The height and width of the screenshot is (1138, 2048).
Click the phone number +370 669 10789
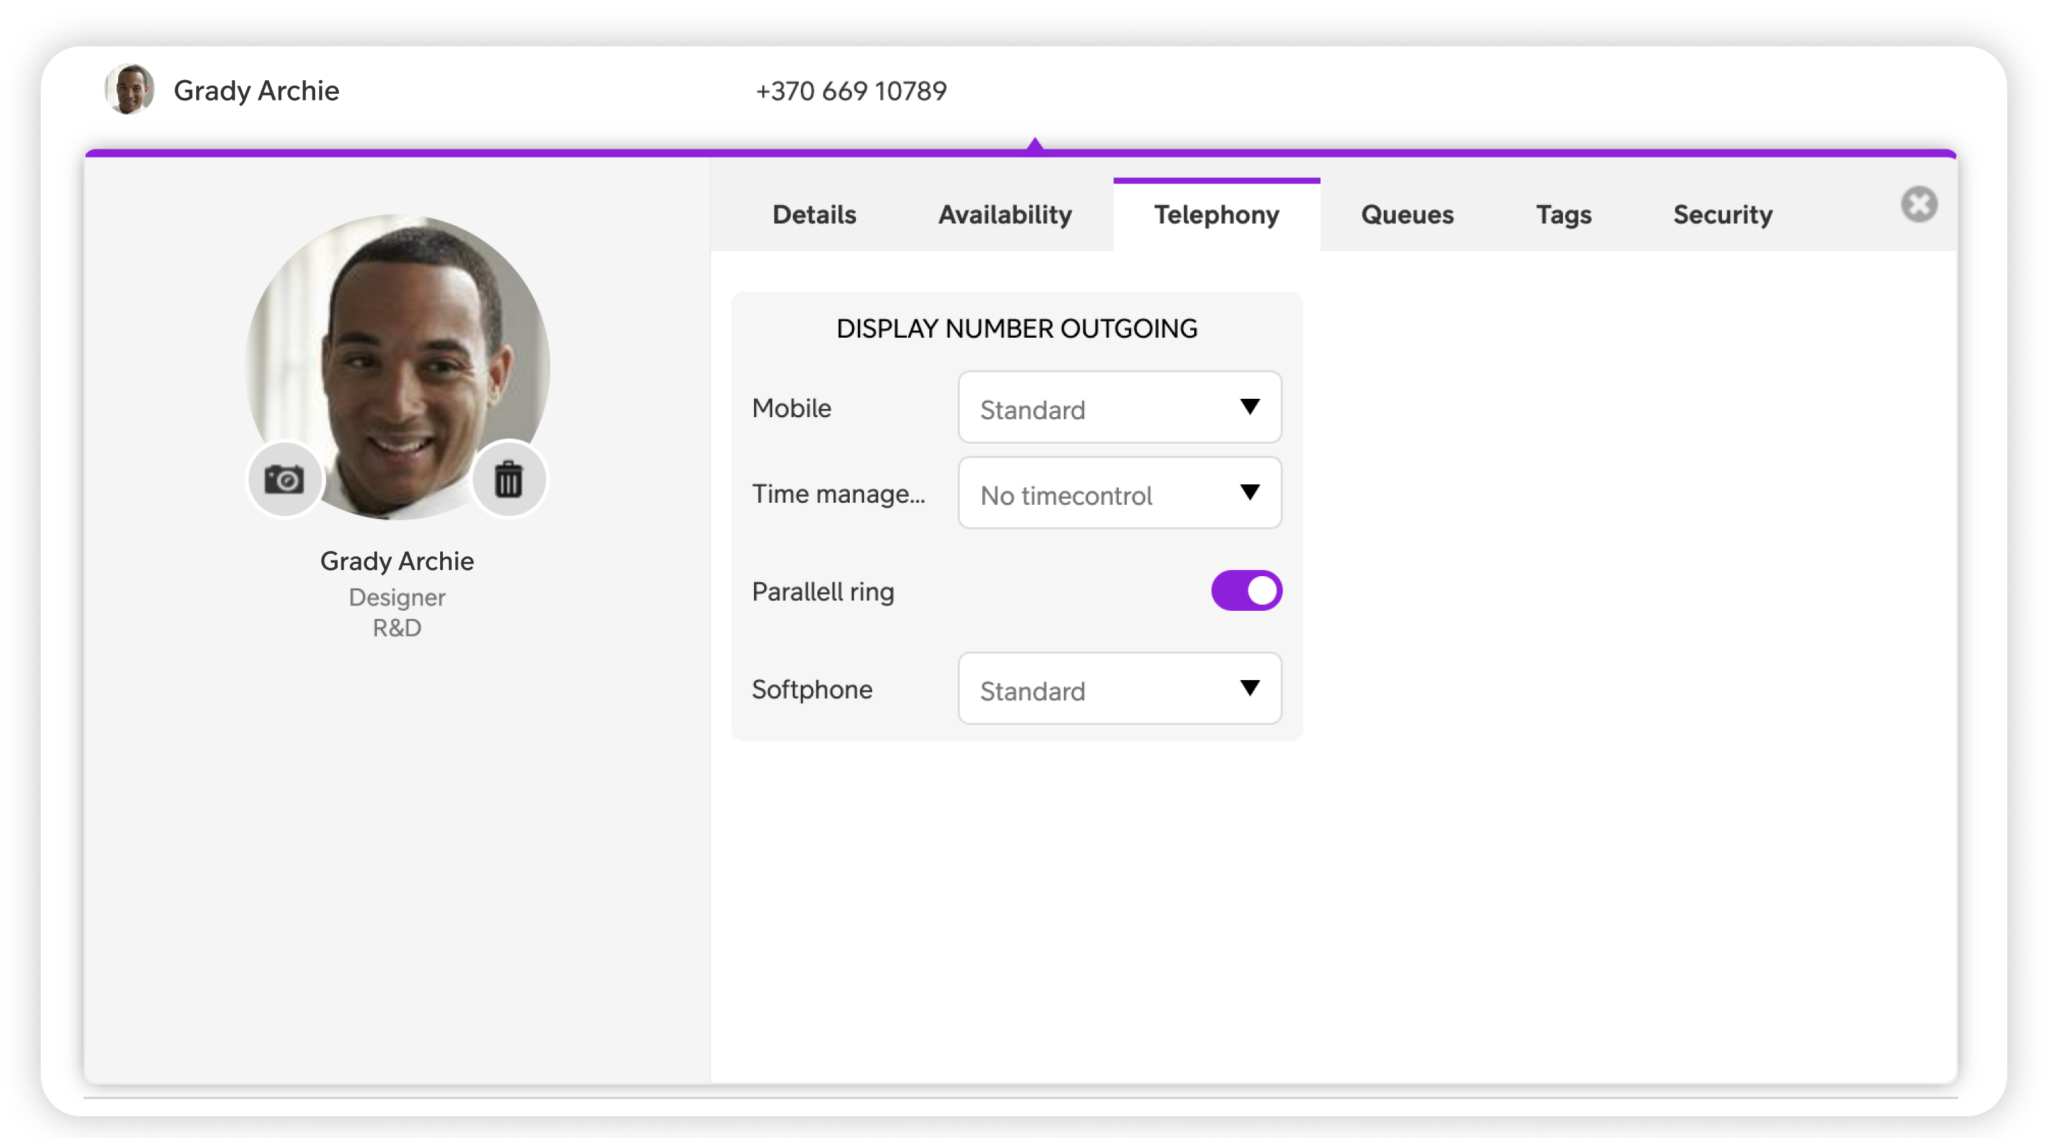(x=851, y=90)
